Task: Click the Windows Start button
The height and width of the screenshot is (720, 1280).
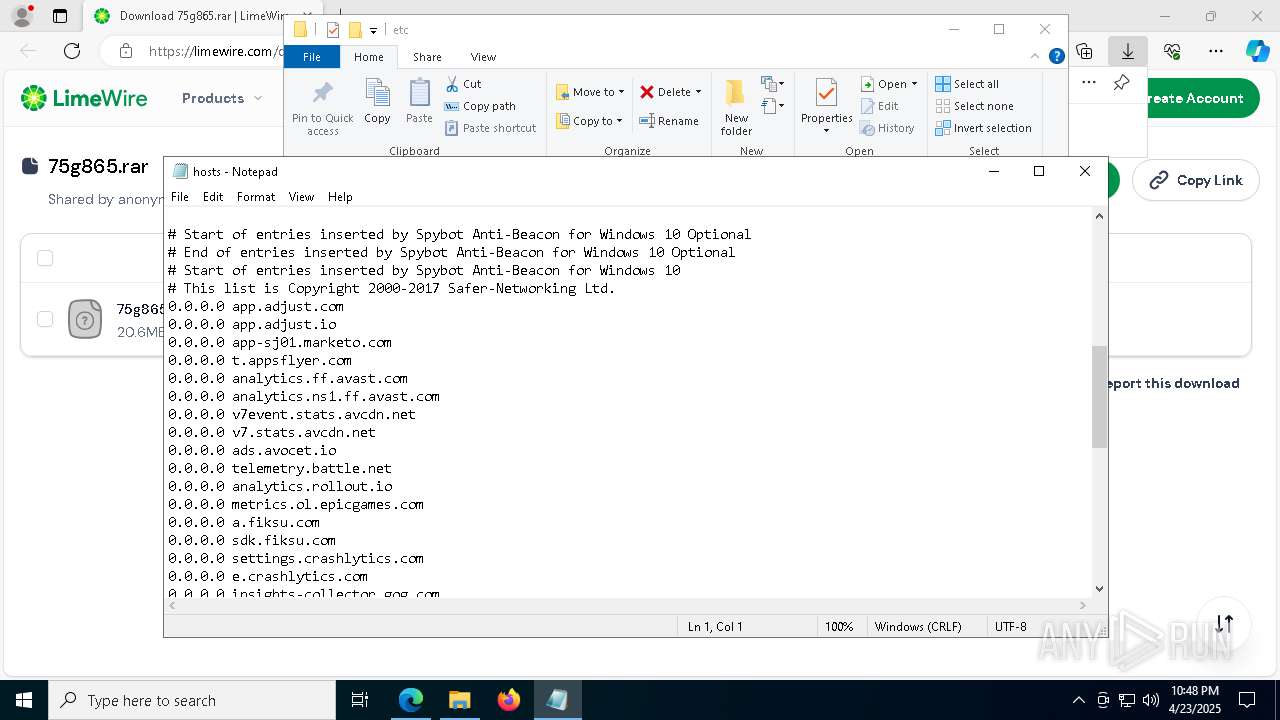Action: click(x=24, y=700)
